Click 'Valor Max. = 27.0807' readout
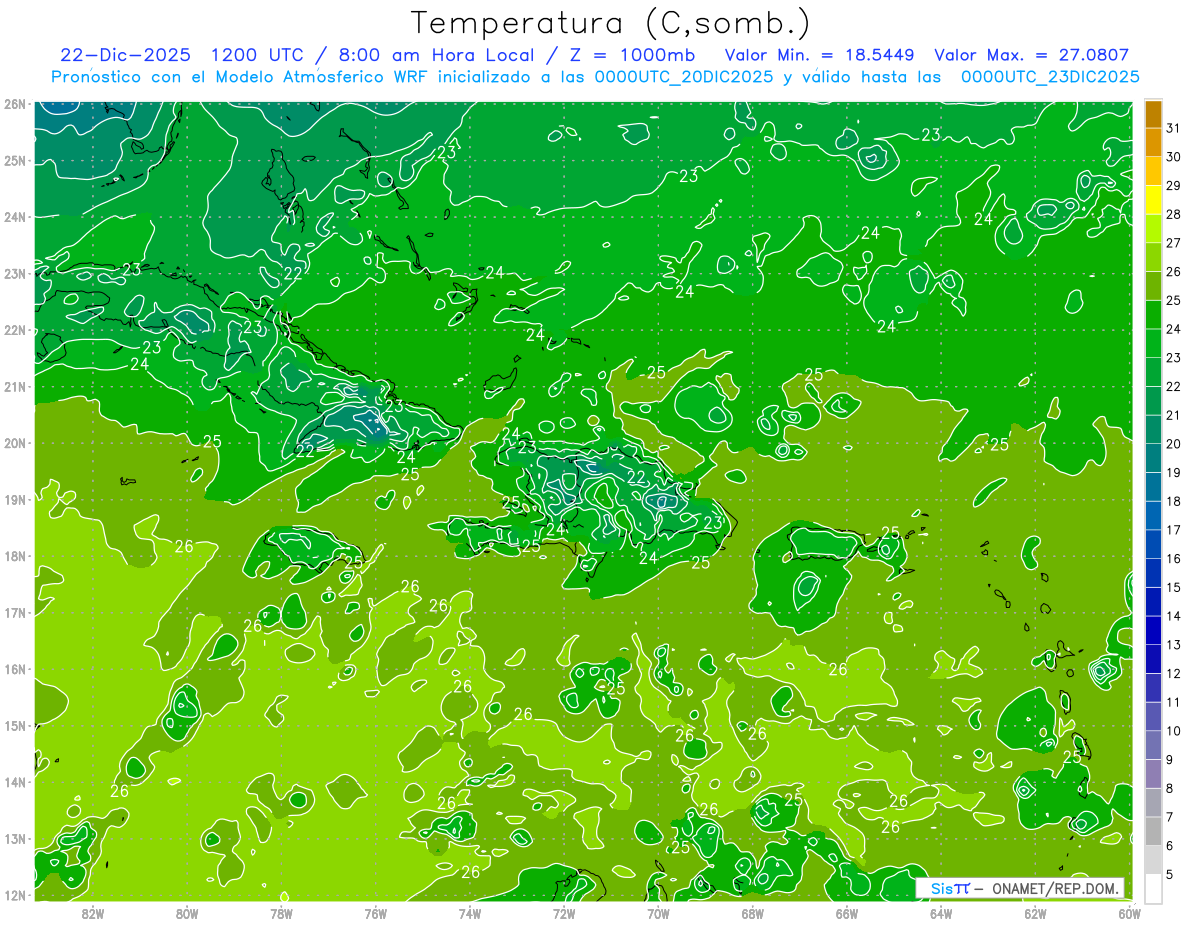The height and width of the screenshot is (927, 1200). click(x=1032, y=55)
